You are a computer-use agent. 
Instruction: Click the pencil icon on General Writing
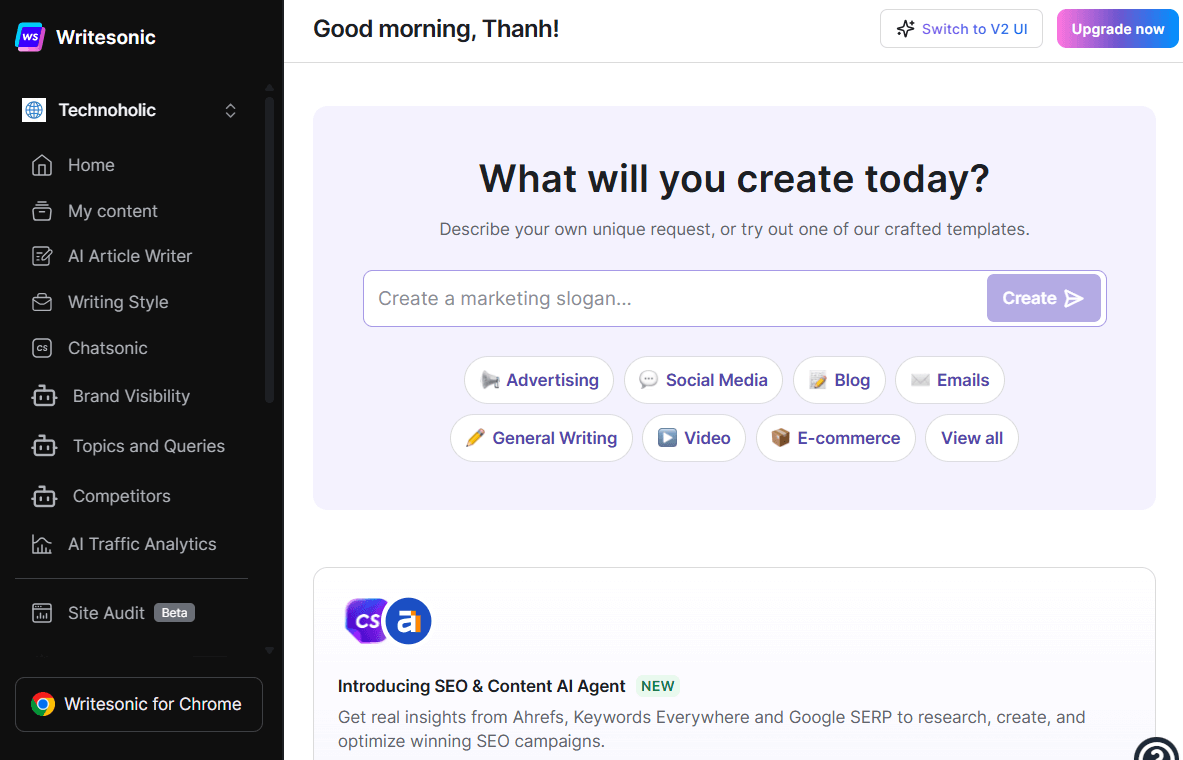coord(475,438)
